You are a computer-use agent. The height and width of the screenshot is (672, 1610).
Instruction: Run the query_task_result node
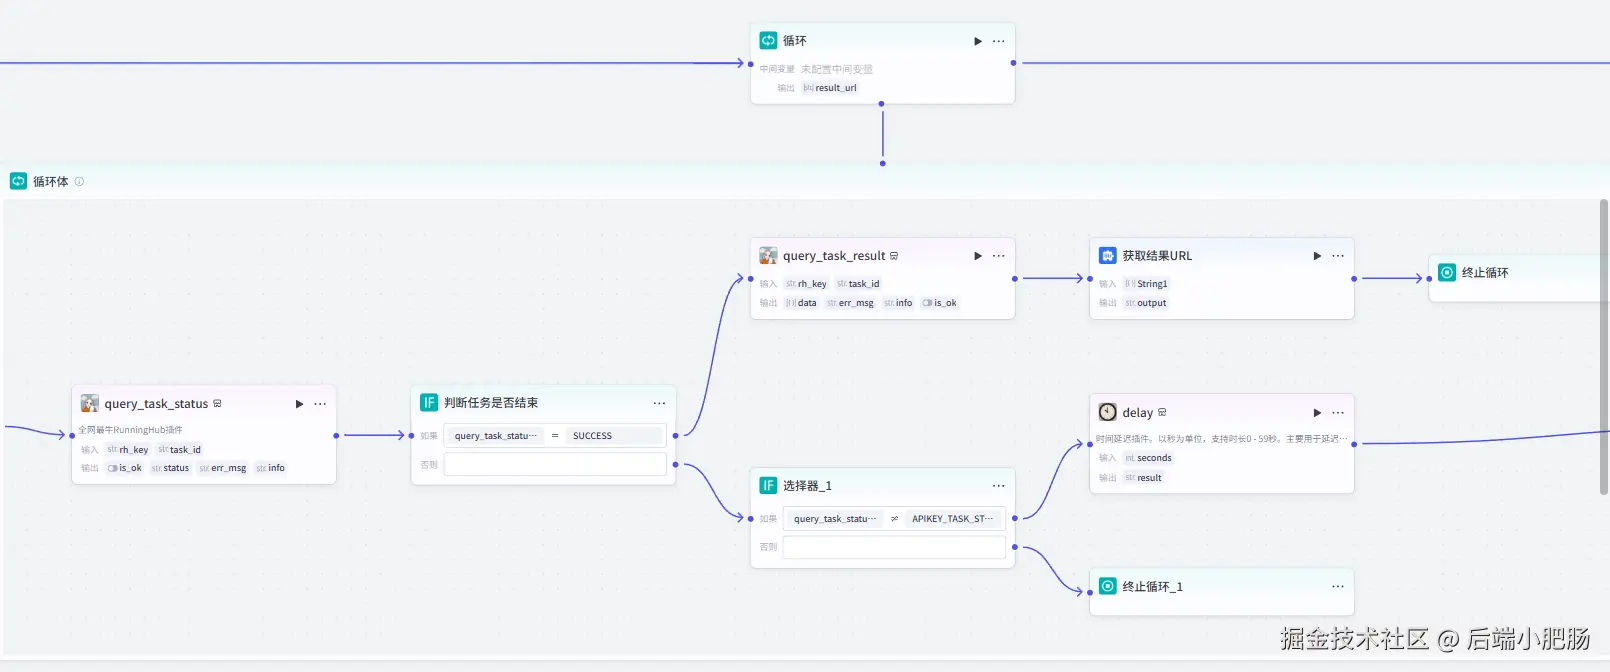click(x=978, y=256)
